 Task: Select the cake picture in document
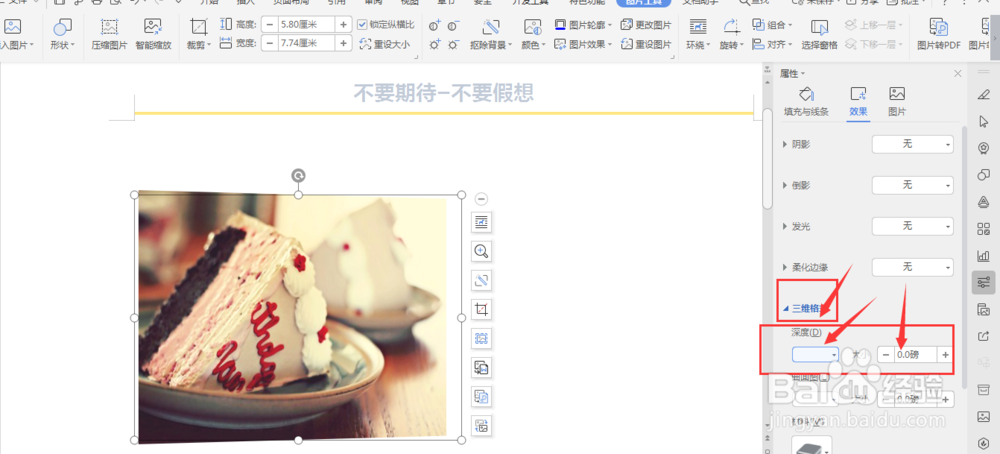[292, 317]
